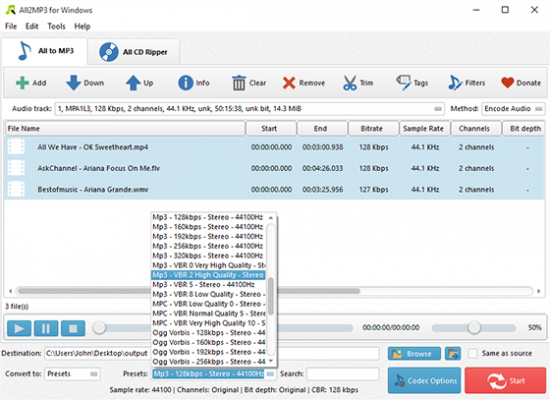Open Trim scissors tool
Screen dimensions: 550x400
(x=350, y=83)
